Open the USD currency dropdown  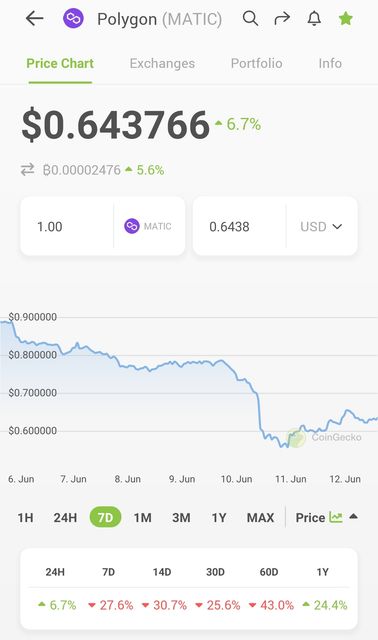pos(321,227)
